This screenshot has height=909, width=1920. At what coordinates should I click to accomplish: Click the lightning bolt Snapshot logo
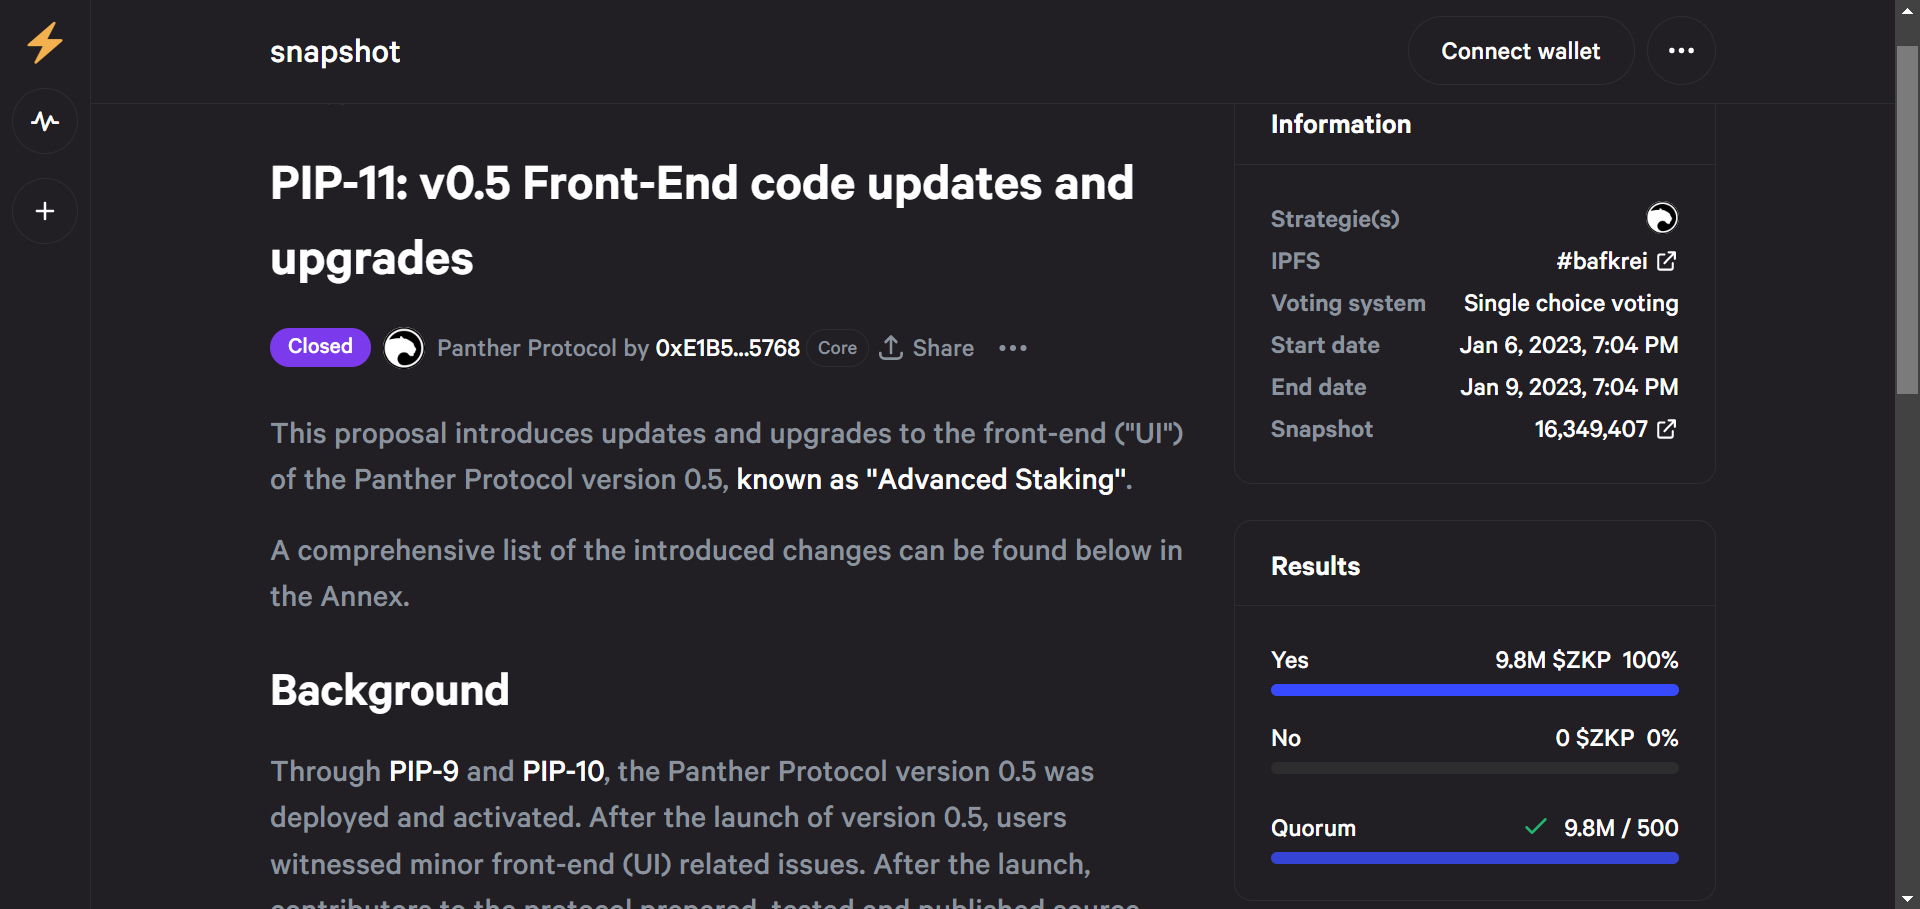point(44,43)
